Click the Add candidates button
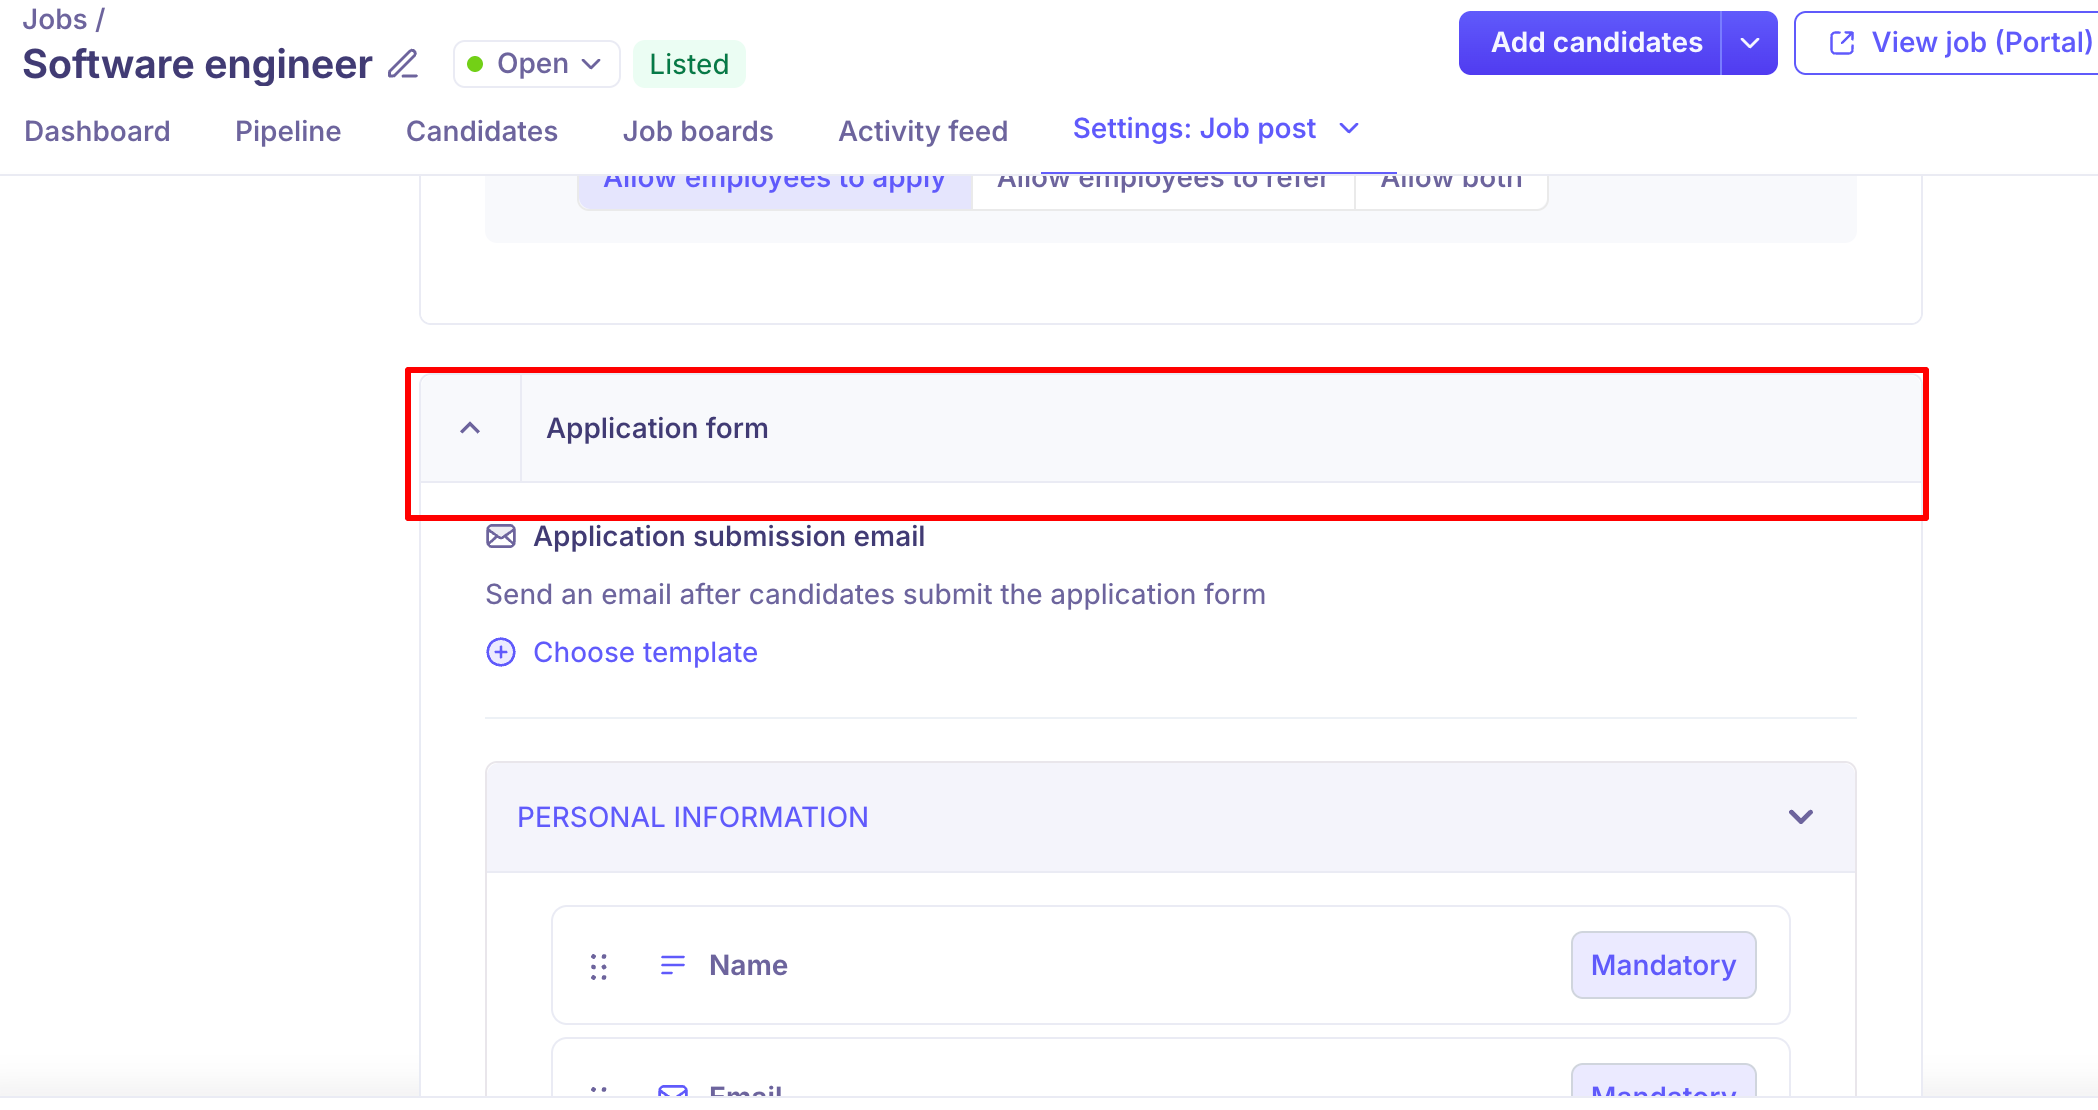The height and width of the screenshot is (1110, 2098). pyautogui.click(x=1596, y=43)
